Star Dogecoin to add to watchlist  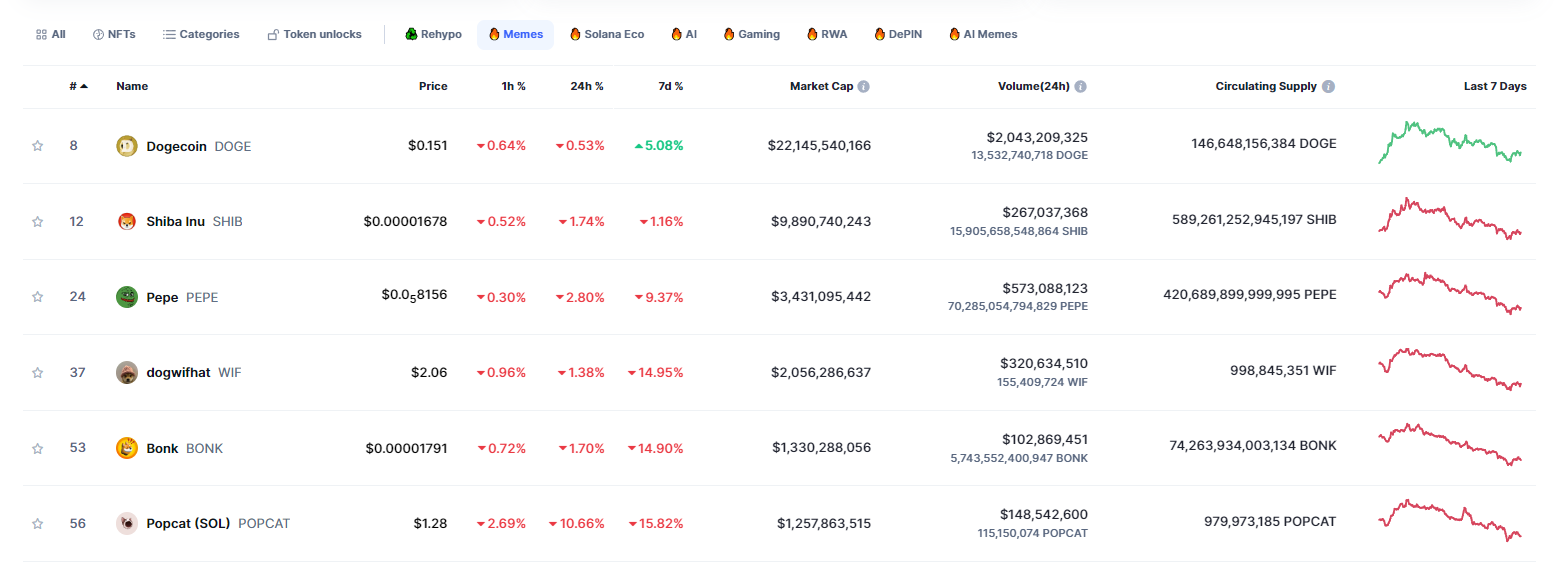[x=38, y=146]
